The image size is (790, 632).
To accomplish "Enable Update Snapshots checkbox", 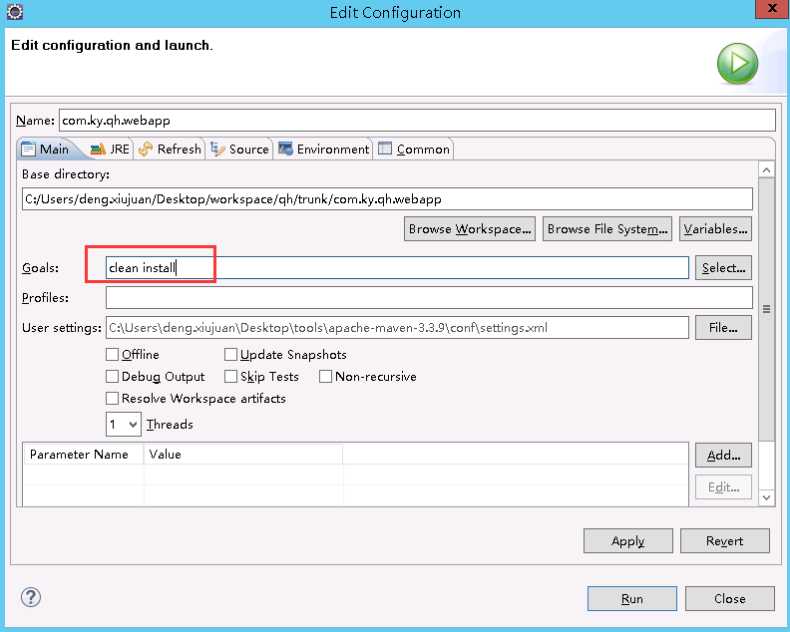I will point(231,355).
